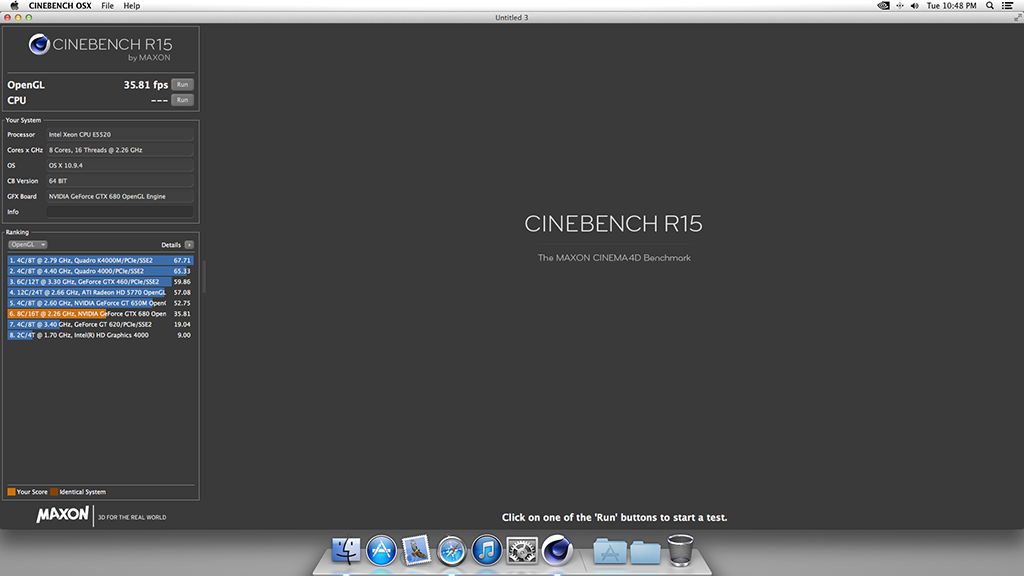Open Mail from the Dock
Image resolution: width=1024 pixels, height=576 pixels.
(x=416, y=550)
